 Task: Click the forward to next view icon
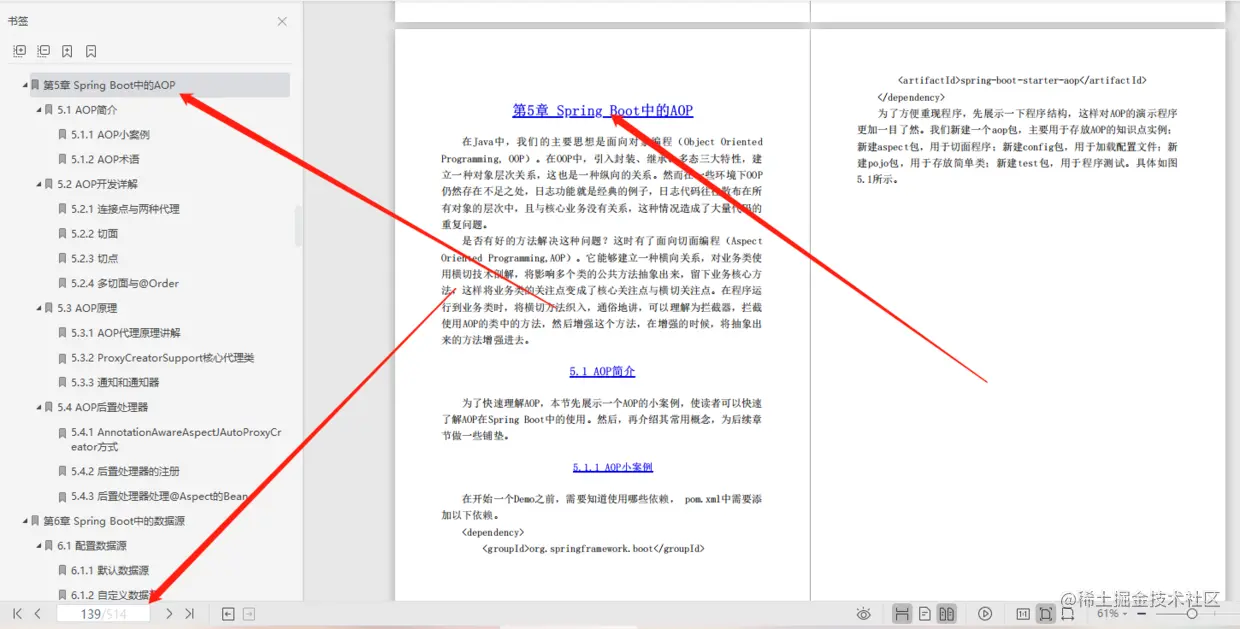tap(250, 614)
